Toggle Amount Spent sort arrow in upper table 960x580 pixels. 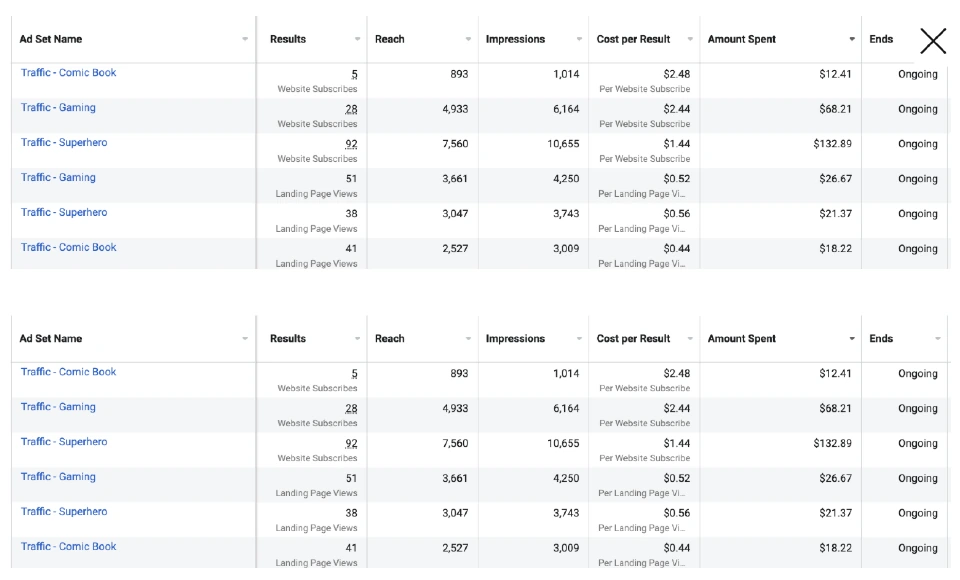coord(852,39)
